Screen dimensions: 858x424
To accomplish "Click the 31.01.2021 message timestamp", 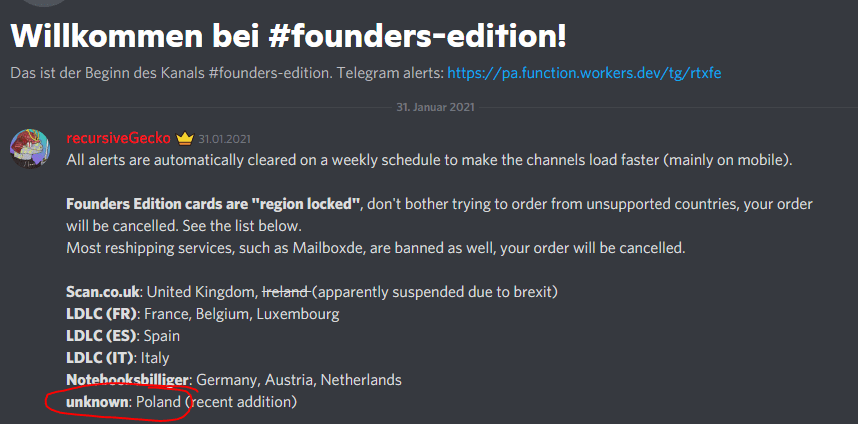I will tap(224, 139).
